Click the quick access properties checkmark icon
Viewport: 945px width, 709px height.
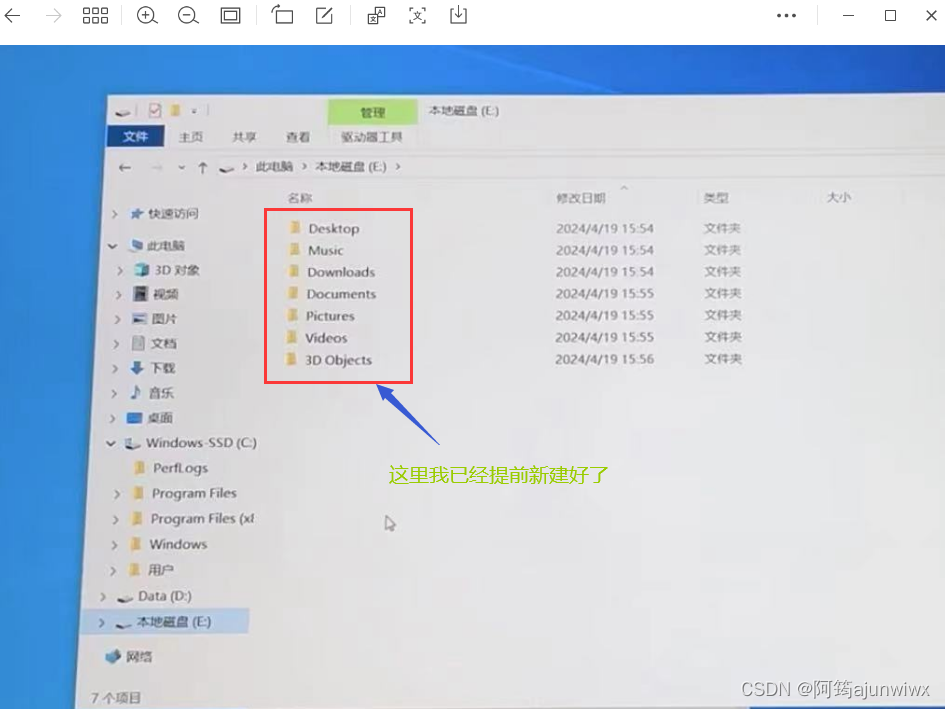(155, 110)
